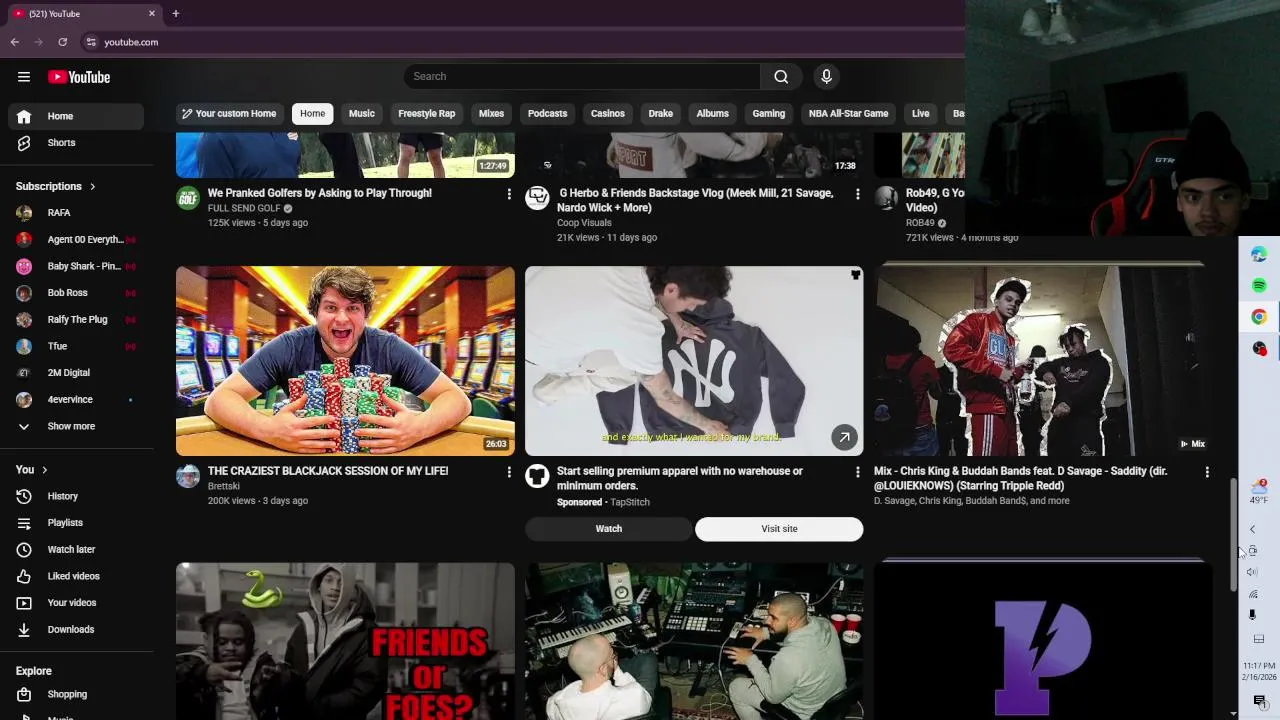Open Playlists in sidebar
This screenshot has height=720, width=1280.
click(x=76, y=523)
